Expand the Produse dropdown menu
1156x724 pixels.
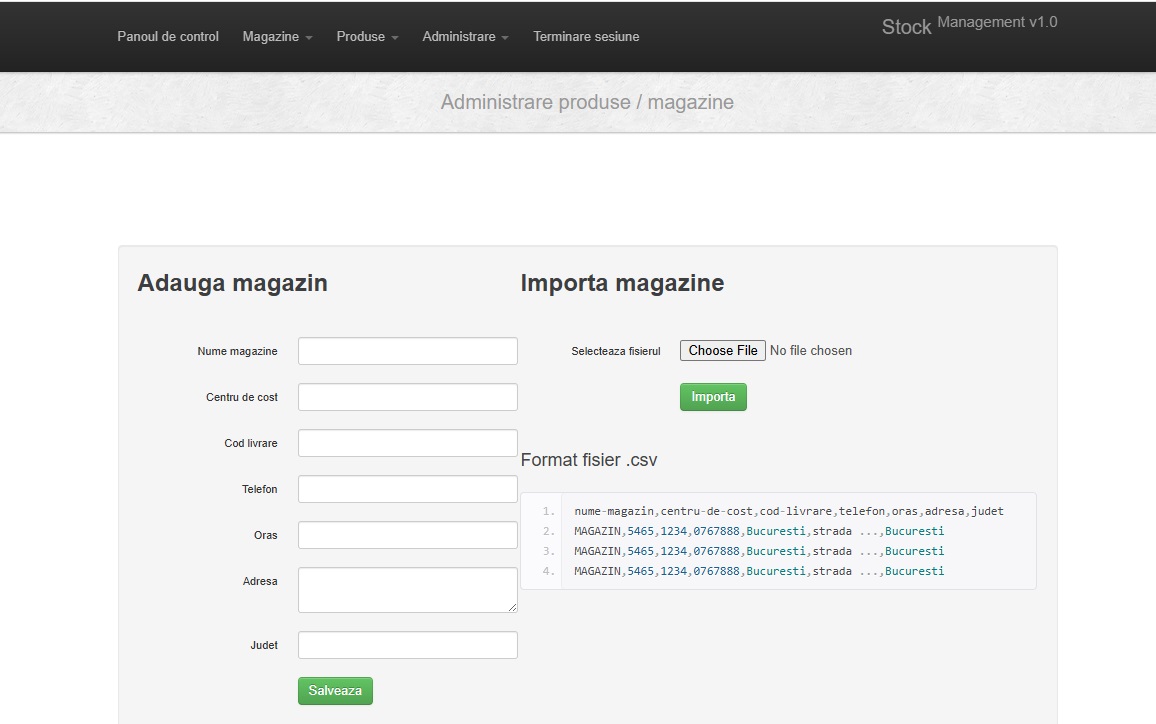pos(367,37)
